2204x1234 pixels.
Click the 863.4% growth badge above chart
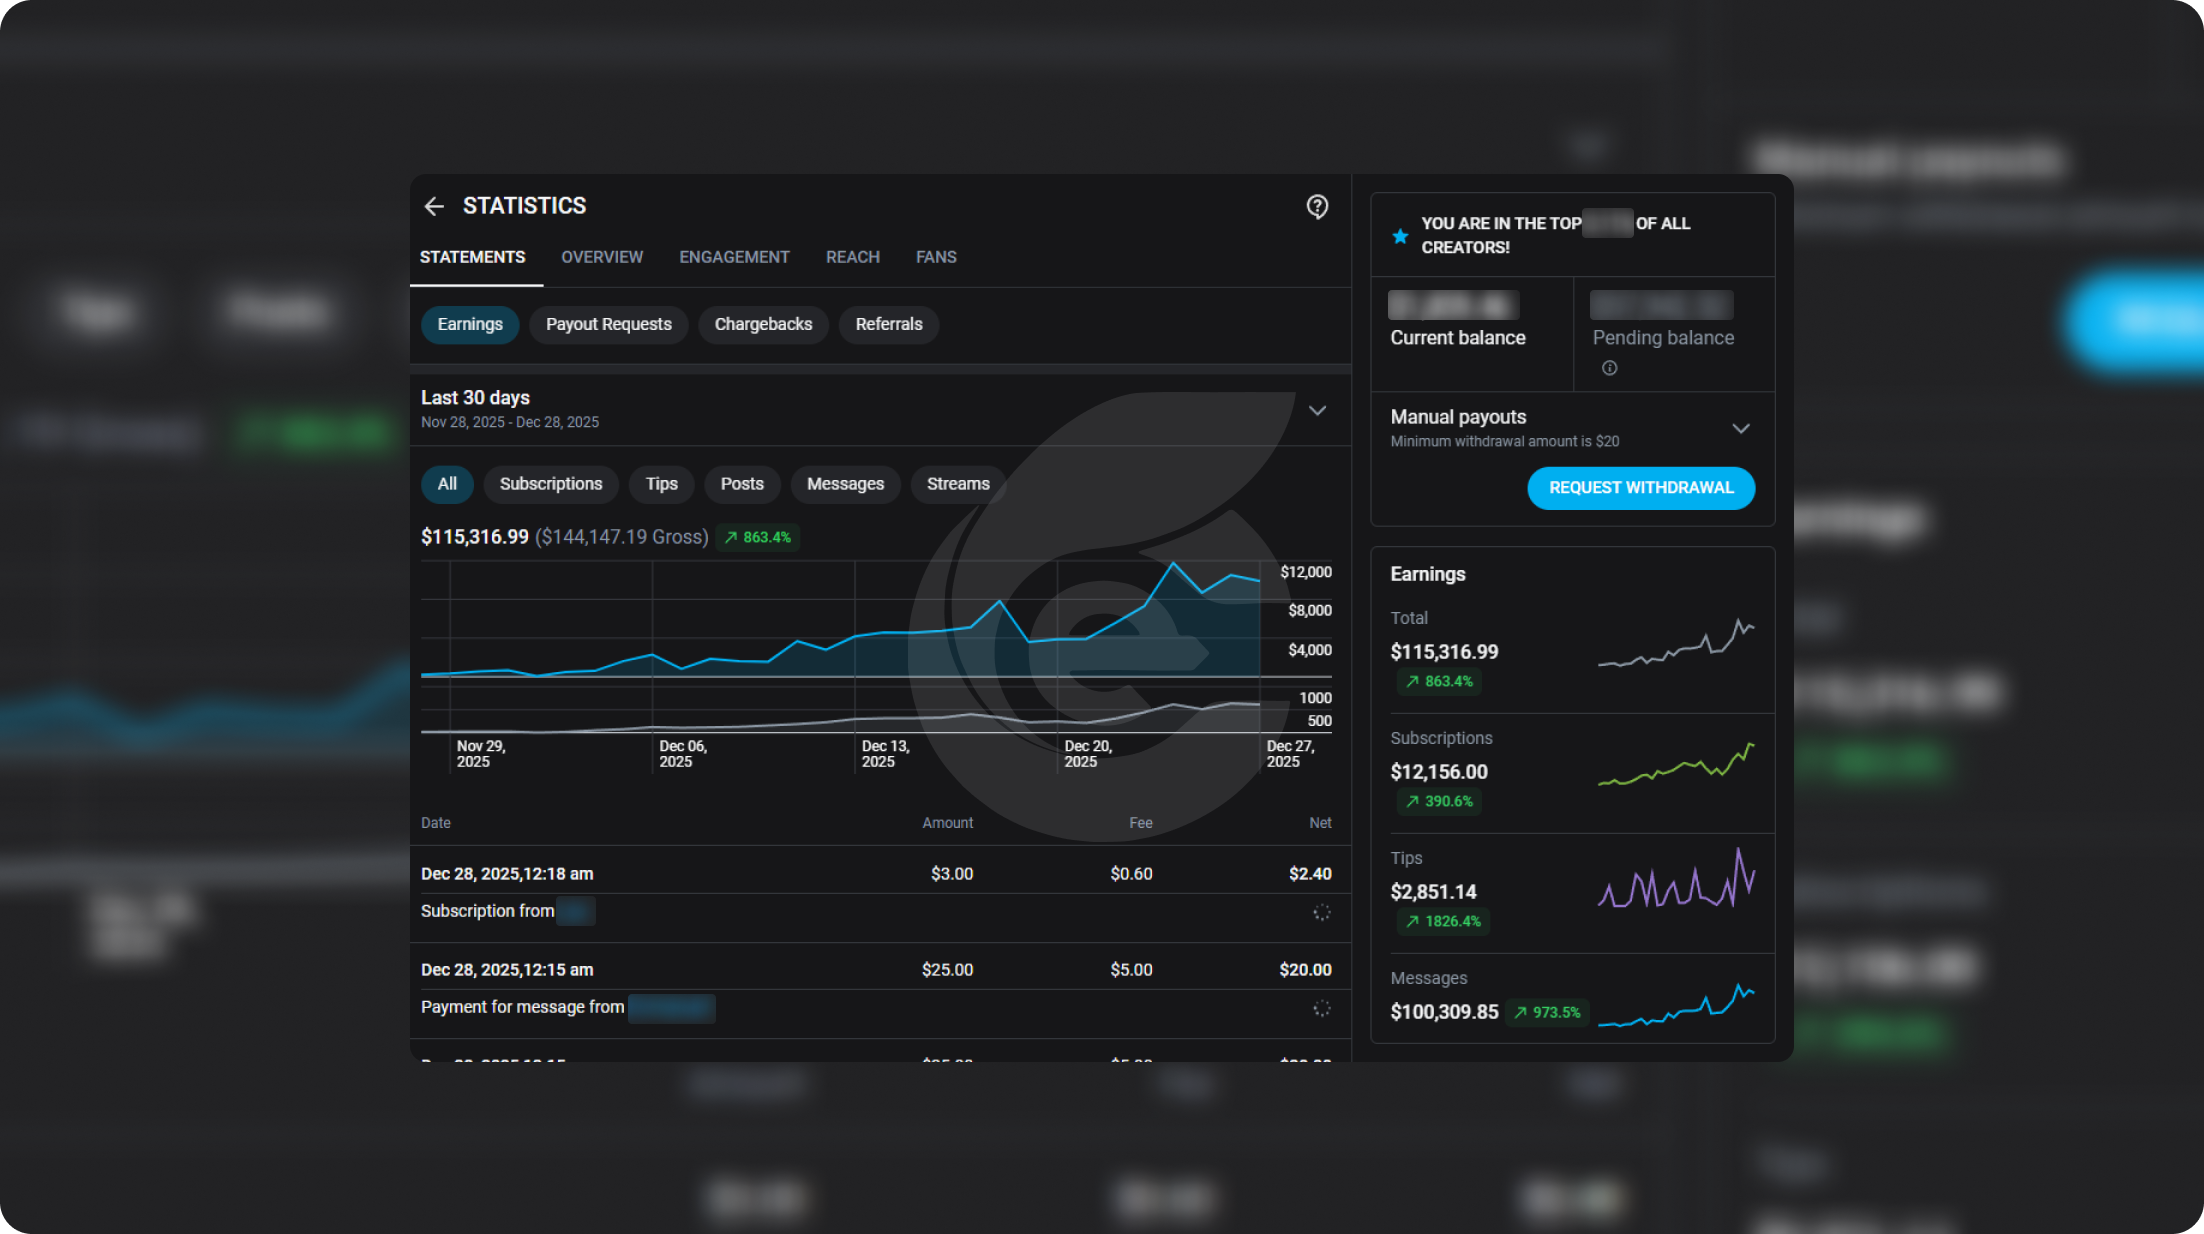click(757, 537)
